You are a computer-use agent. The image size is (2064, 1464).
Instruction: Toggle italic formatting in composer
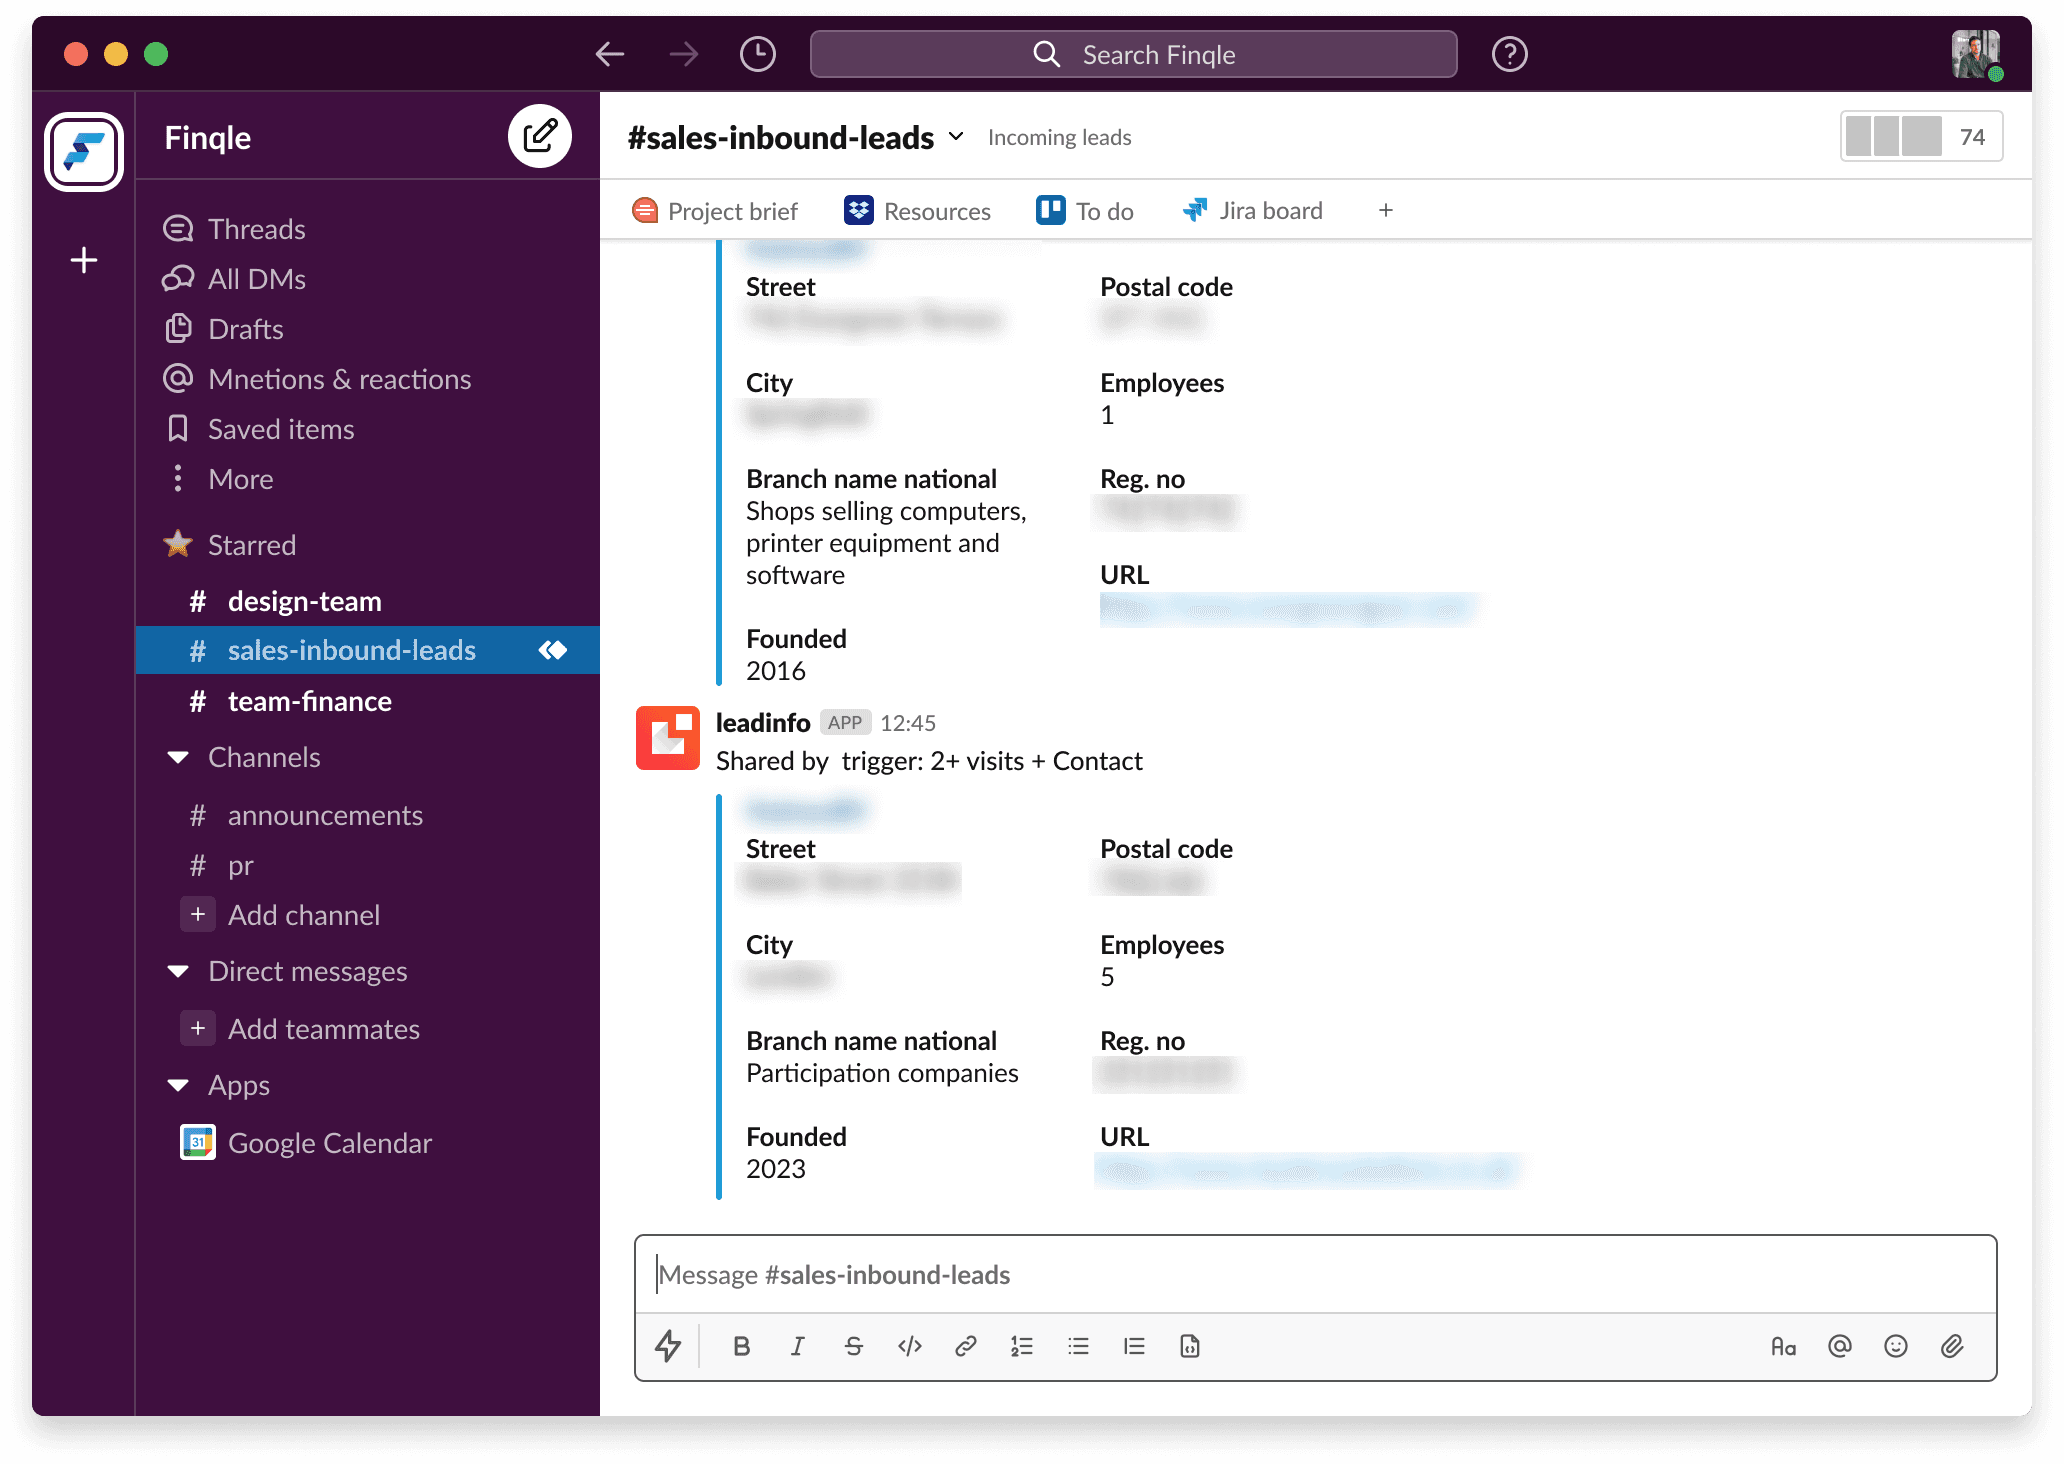(x=797, y=1346)
